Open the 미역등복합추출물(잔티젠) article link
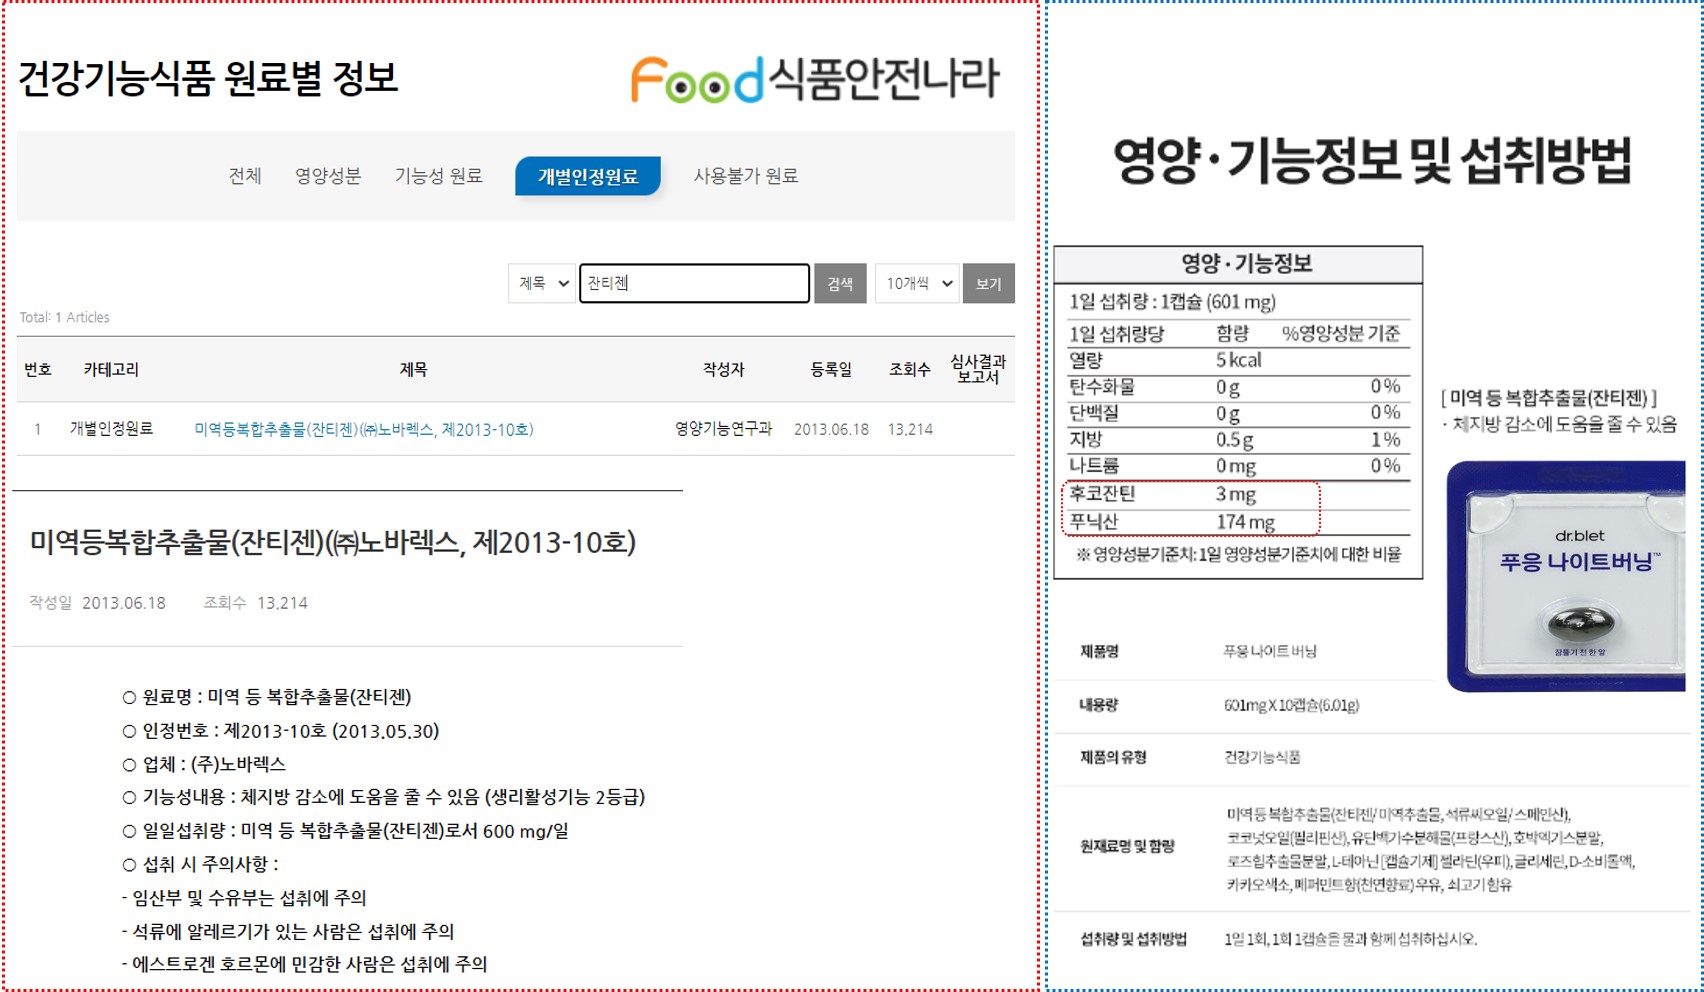This screenshot has height=992, width=1704. (364, 429)
